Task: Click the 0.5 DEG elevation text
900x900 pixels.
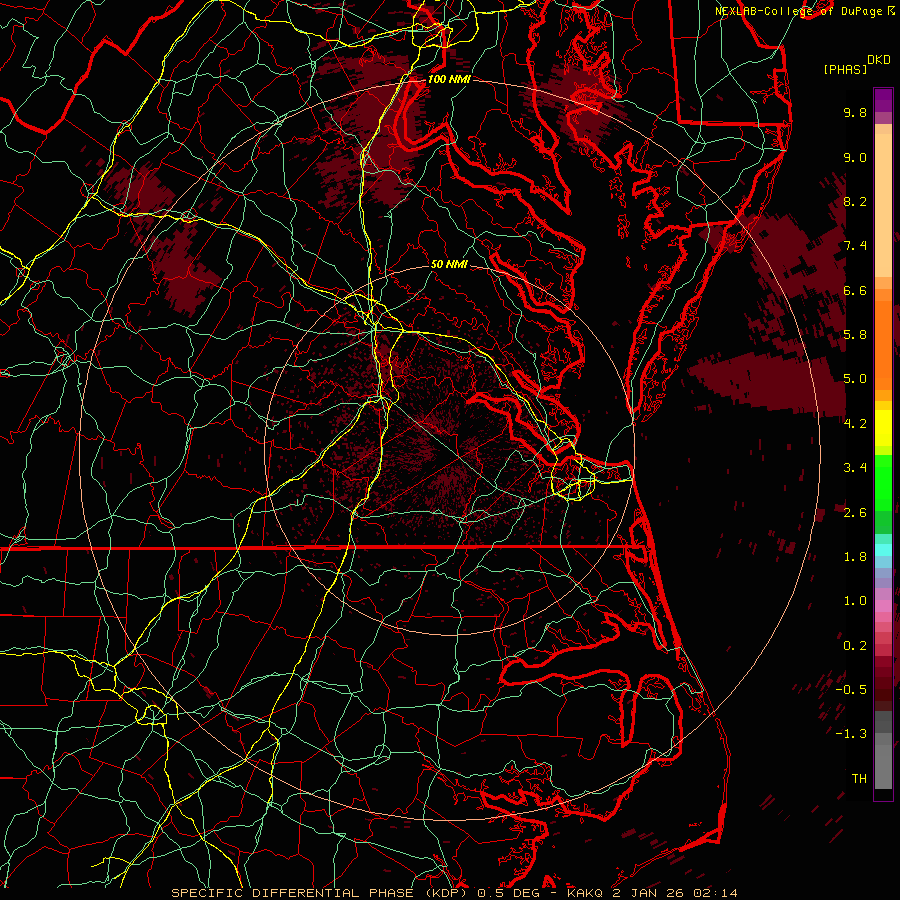Action: [509, 893]
